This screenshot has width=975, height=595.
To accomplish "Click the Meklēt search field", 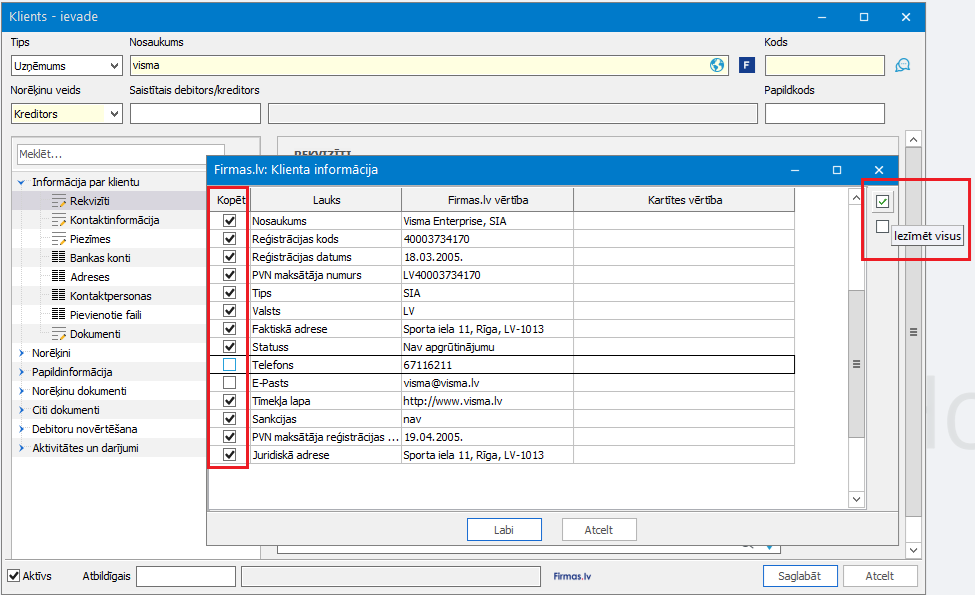I will coord(121,154).
